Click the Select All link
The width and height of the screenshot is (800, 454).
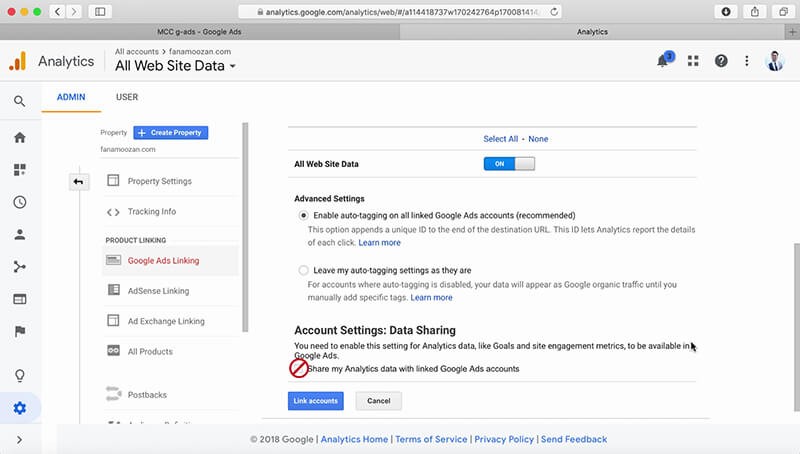tap(501, 139)
